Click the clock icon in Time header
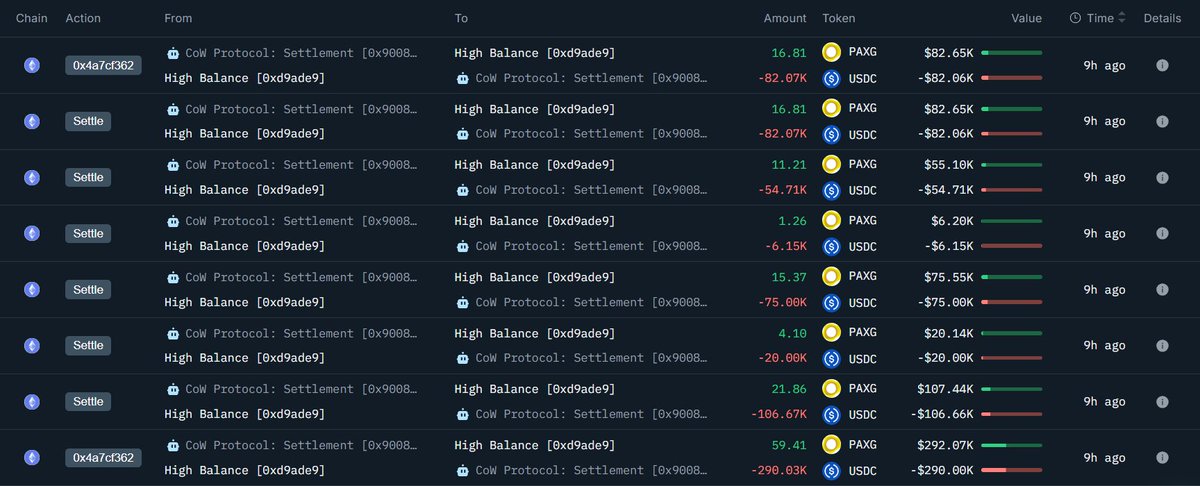 [x=1075, y=18]
